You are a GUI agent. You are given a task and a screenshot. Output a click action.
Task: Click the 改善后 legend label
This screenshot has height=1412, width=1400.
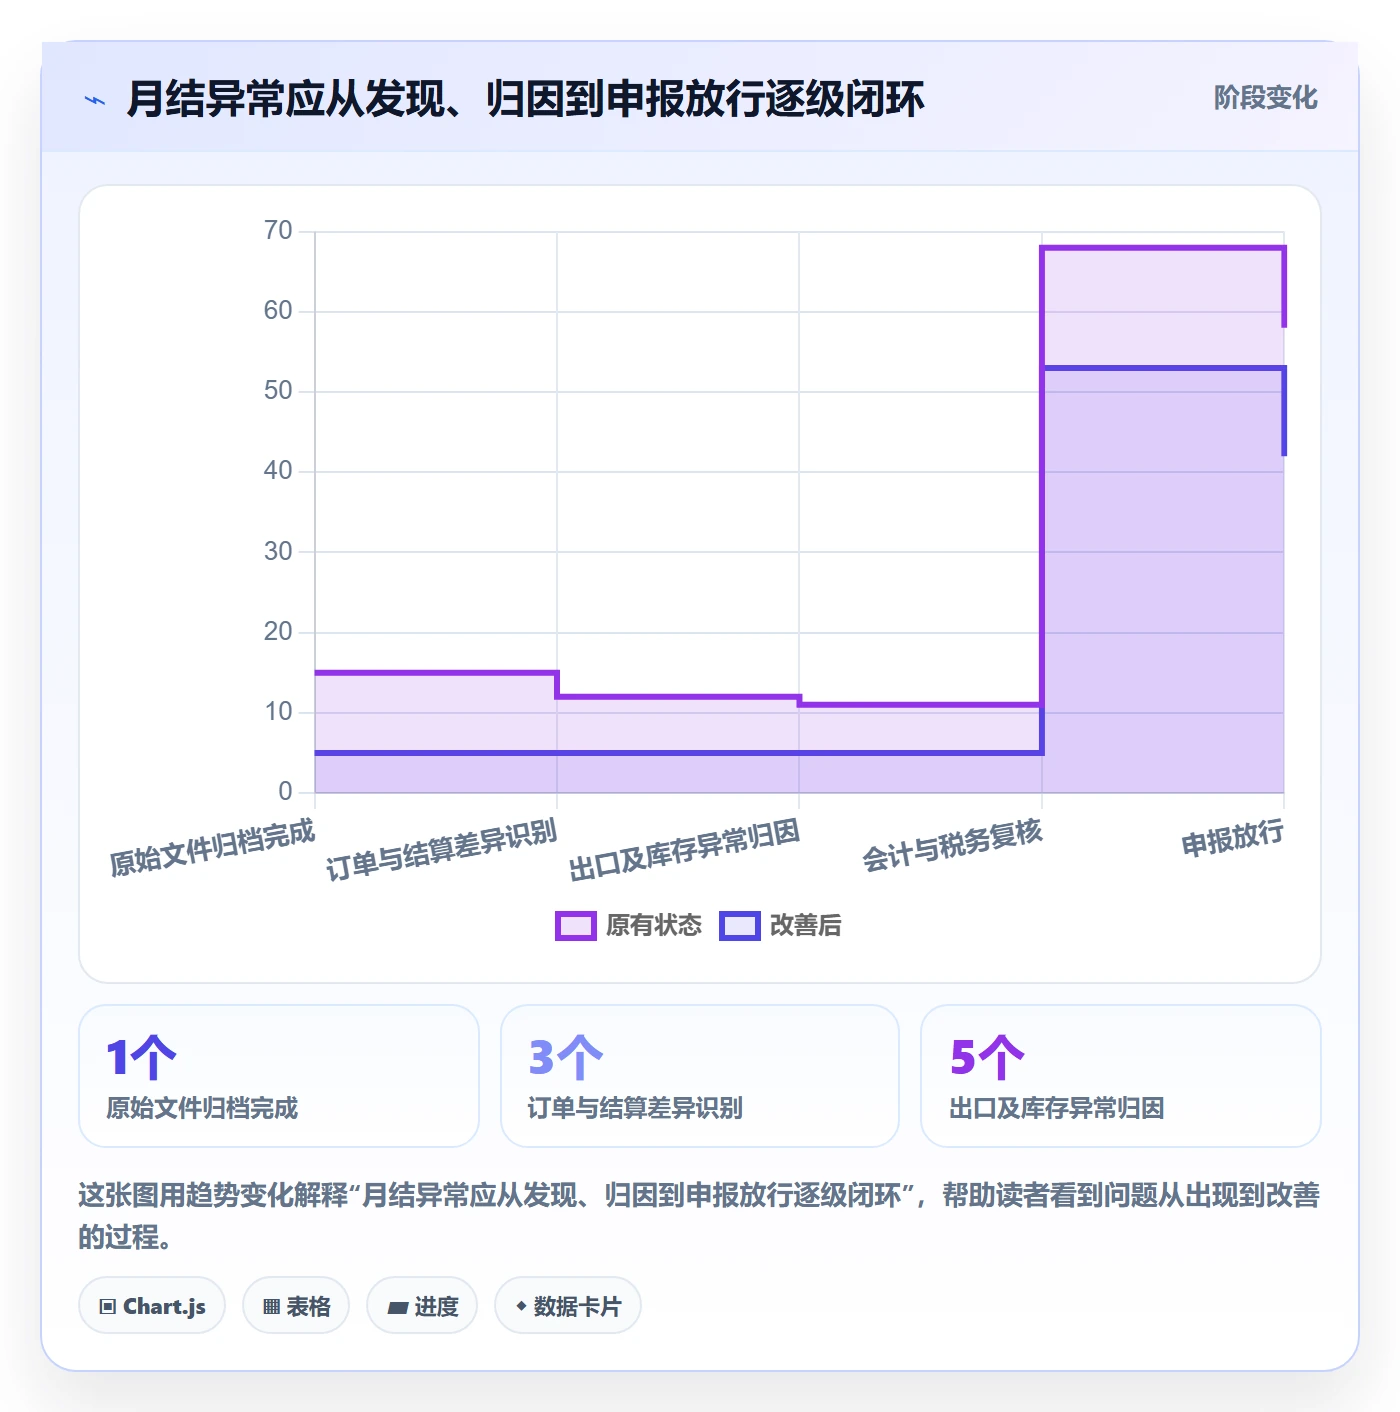point(805,926)
